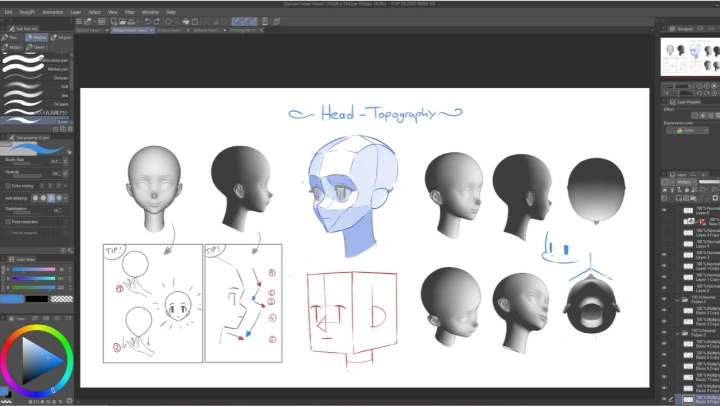Click the Fill bucket icon in the command bar

coord(186,21)
